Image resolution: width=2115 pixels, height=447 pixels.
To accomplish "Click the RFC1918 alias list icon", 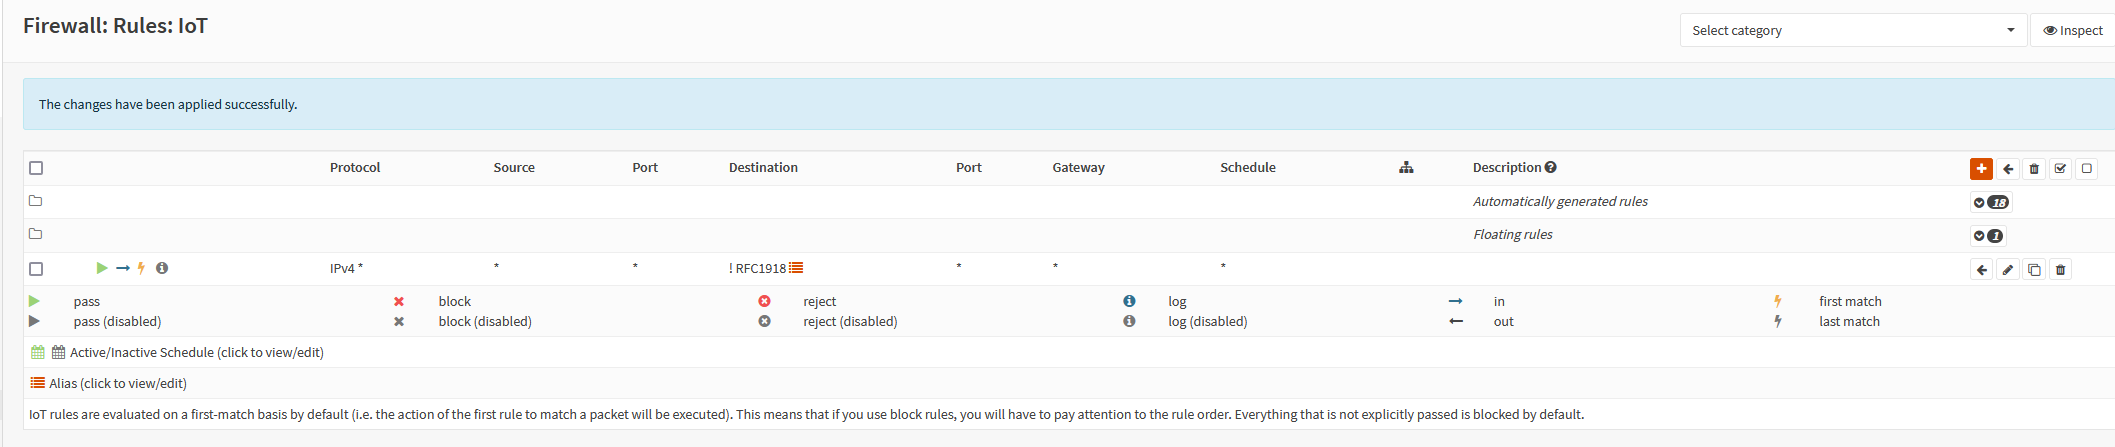I will 796,268.
